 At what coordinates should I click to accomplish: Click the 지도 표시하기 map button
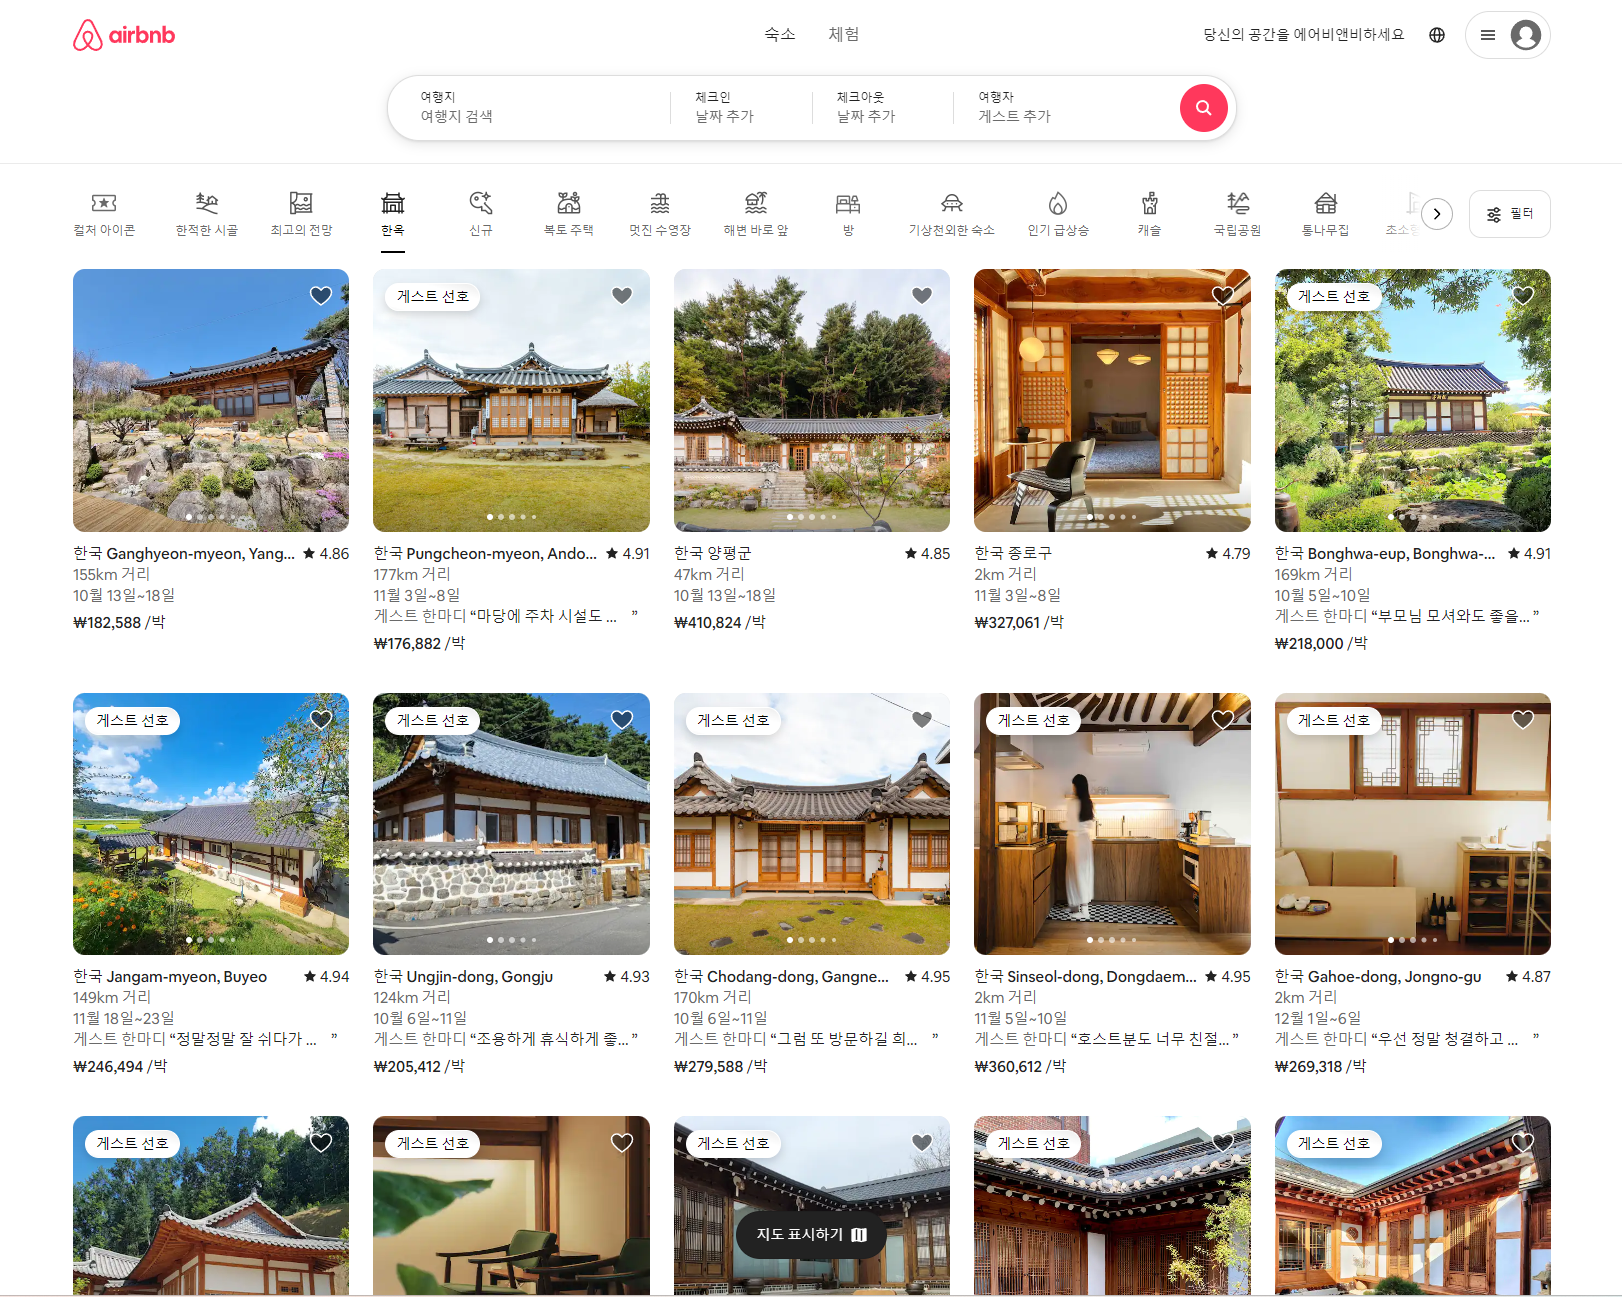coord(811,1235)
